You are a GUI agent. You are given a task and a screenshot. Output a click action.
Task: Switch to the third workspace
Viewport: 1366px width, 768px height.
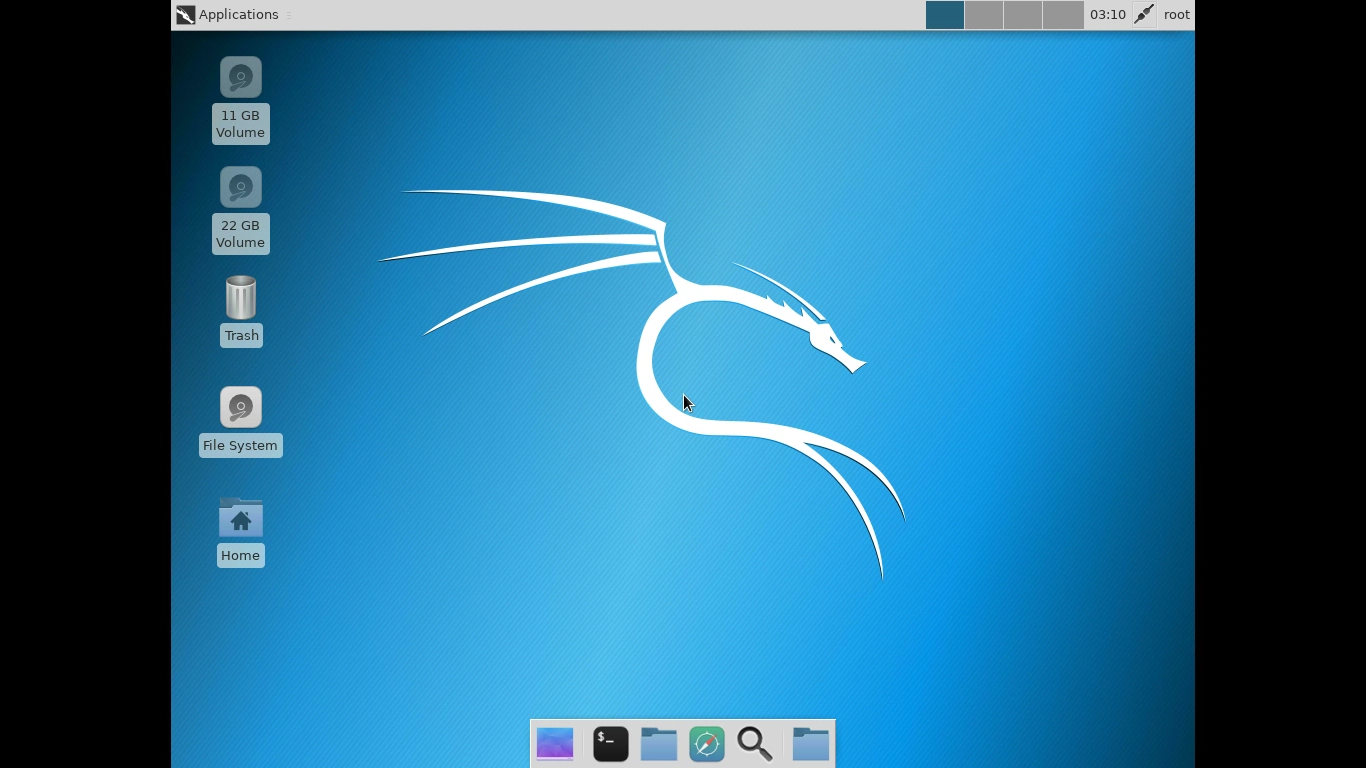(1023, 15)
